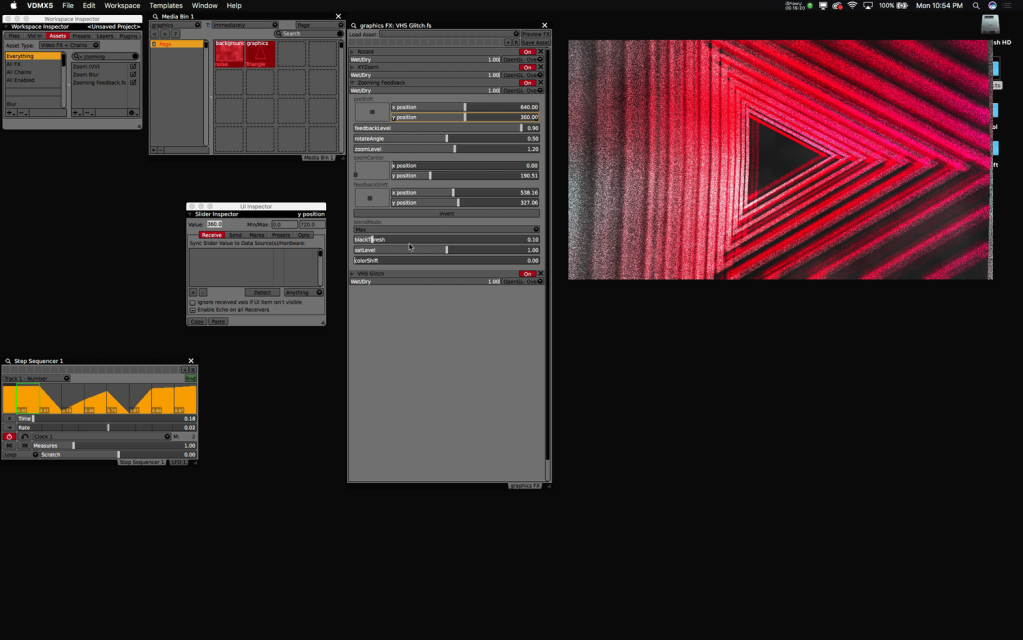Click the gear icon below the asset list
1023x640 pixels.
(x=131, y=113)
